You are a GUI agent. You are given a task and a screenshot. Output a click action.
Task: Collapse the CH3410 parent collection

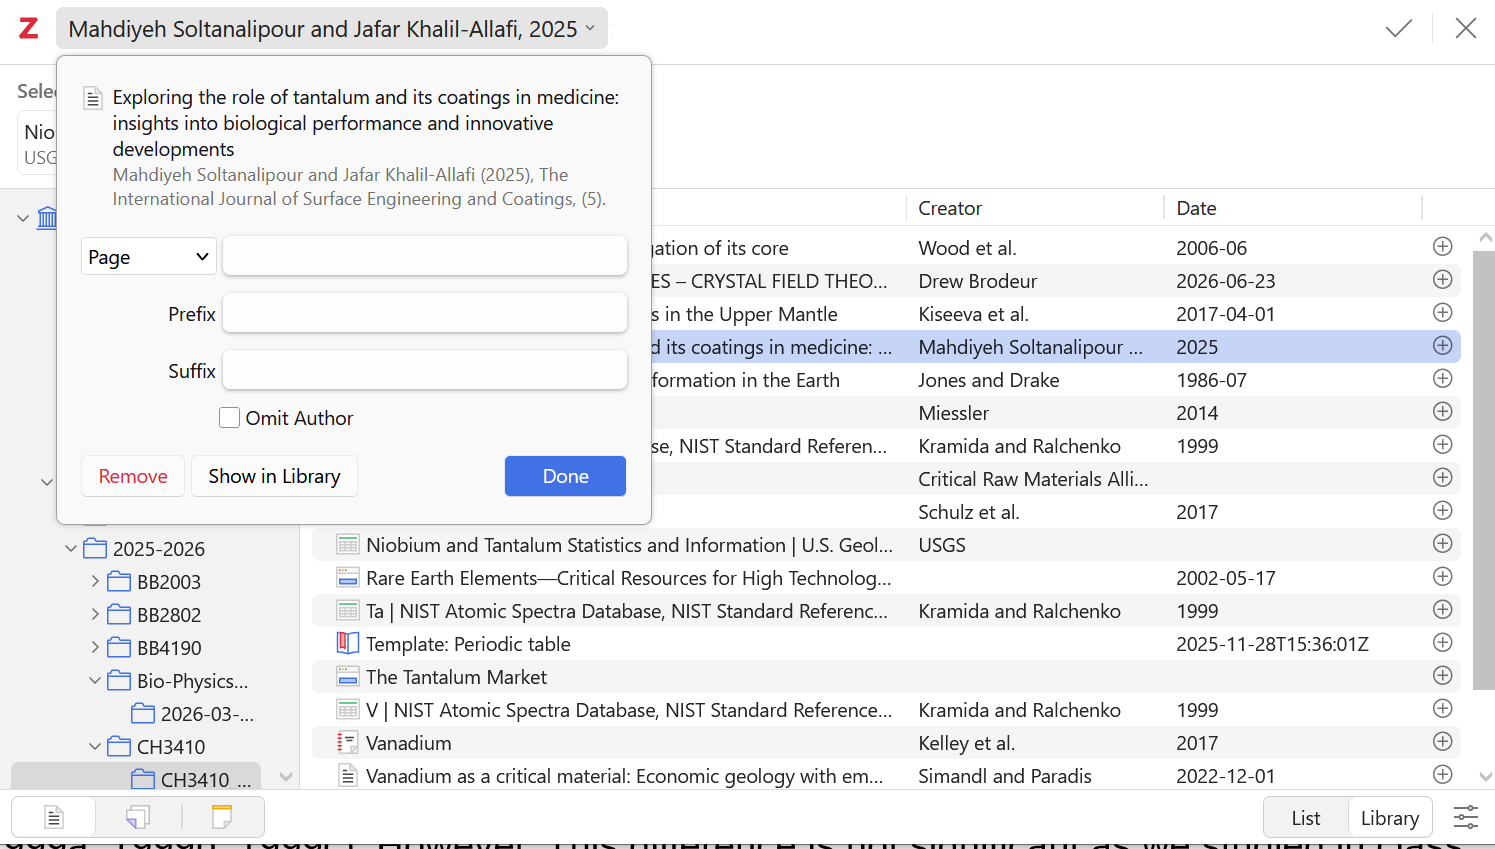tap(95, 746)
